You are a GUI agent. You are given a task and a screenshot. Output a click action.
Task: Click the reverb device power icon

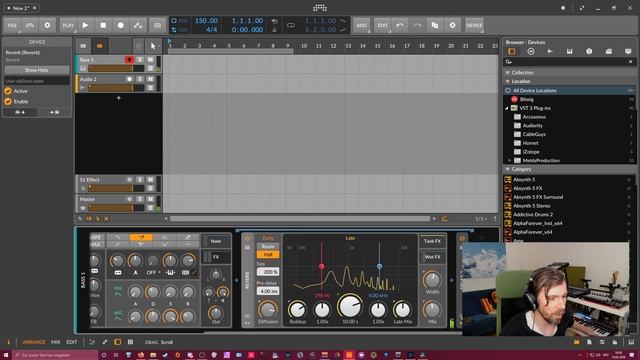click(x=247, y=238)
